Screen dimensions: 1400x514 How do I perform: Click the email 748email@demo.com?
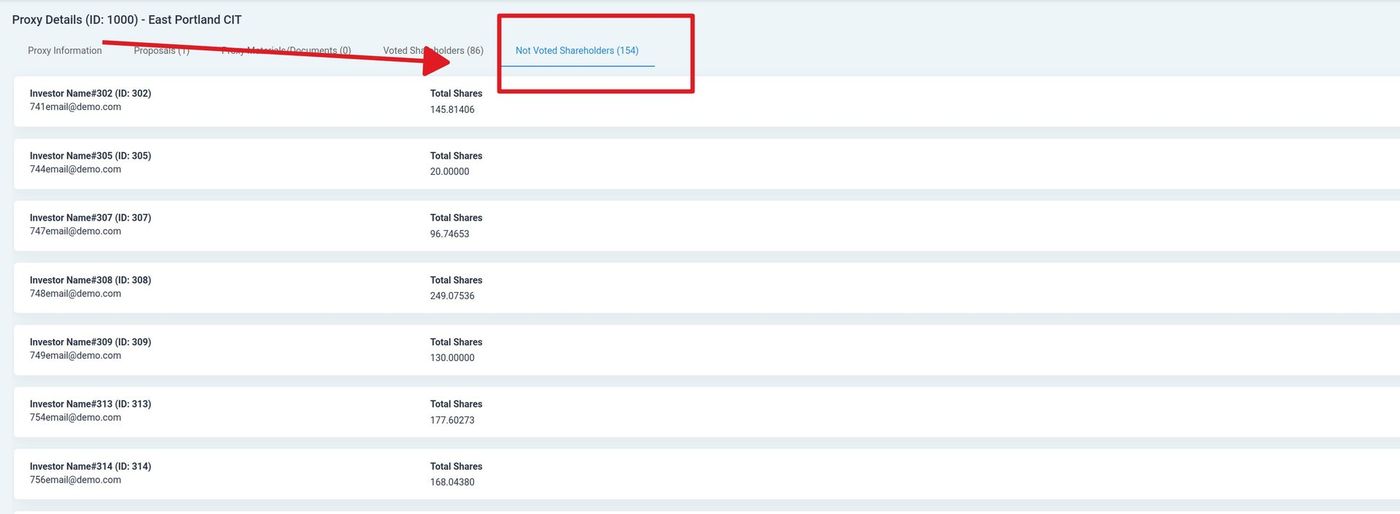click(75, 294)
